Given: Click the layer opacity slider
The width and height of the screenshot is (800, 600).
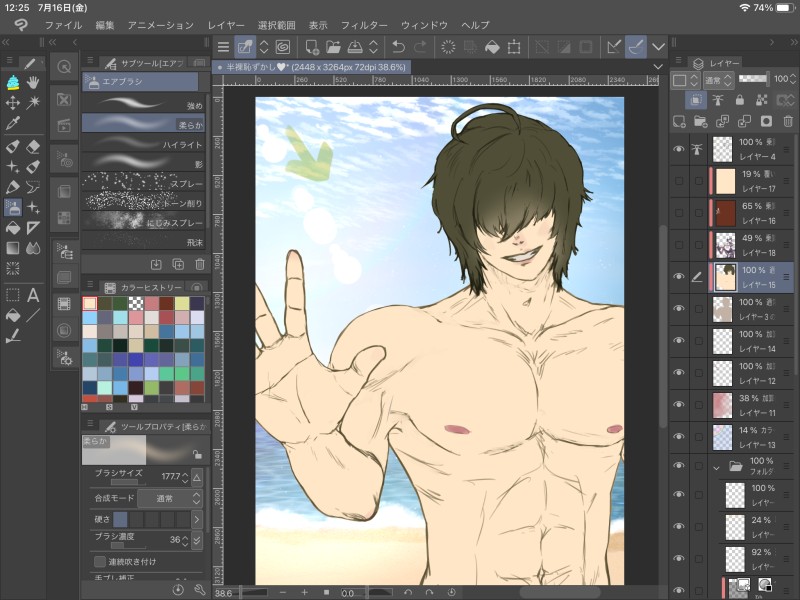Looking at the screenshot, I should (753, 79).
